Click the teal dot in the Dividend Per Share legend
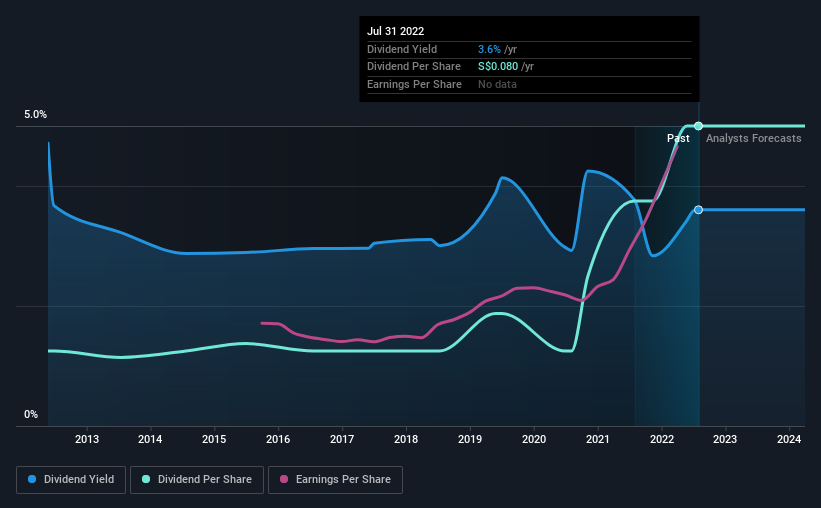 147,480
